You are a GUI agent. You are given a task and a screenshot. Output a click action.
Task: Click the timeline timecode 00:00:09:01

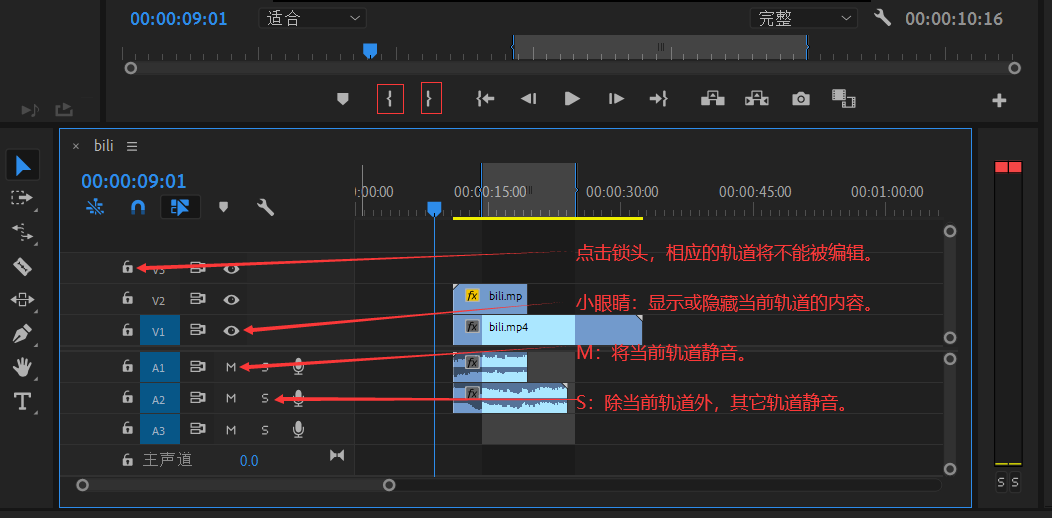coord(134,181)
